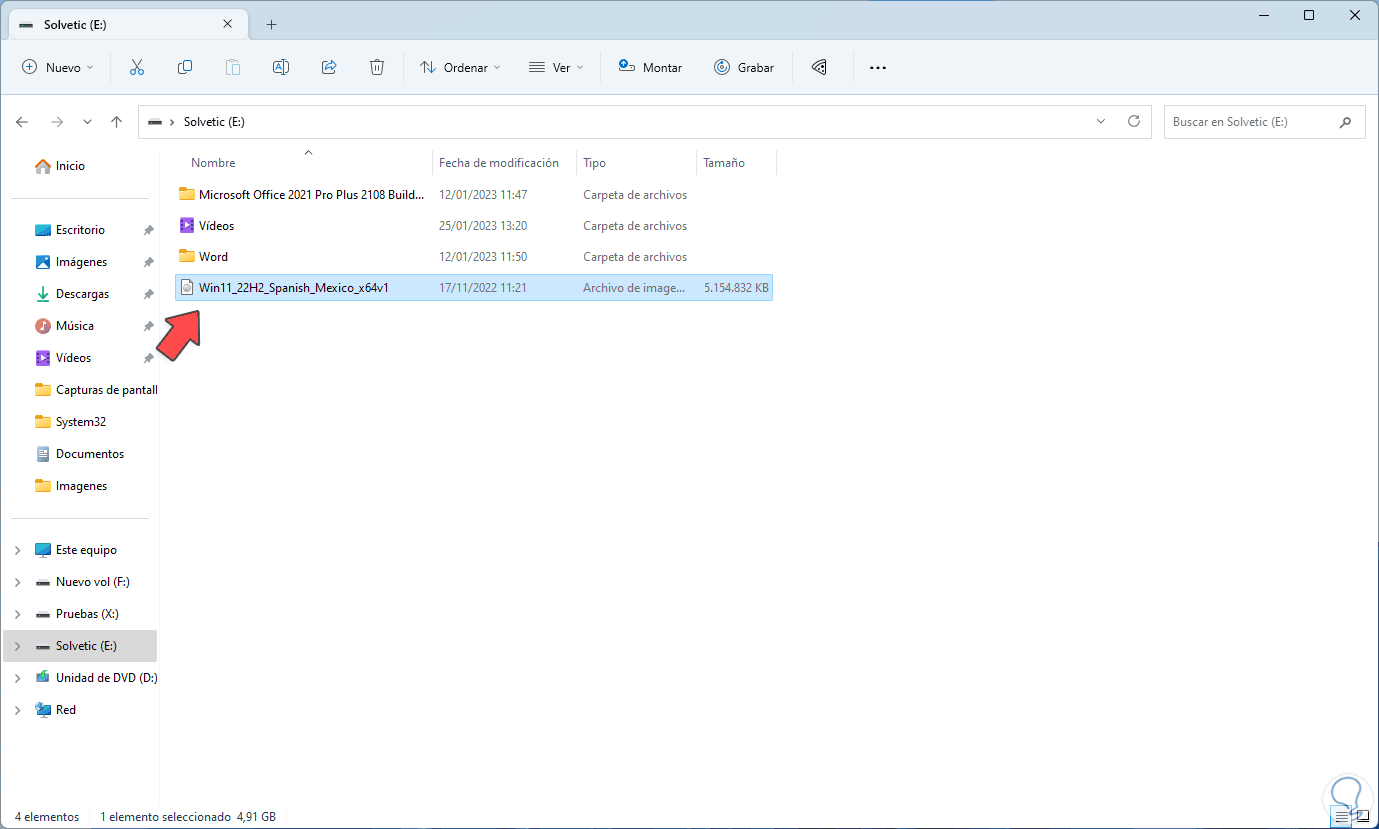The image size is (1379, 829).
Task: Select the Solvetic (E:) window tab
Action: [x=130, y=24]
